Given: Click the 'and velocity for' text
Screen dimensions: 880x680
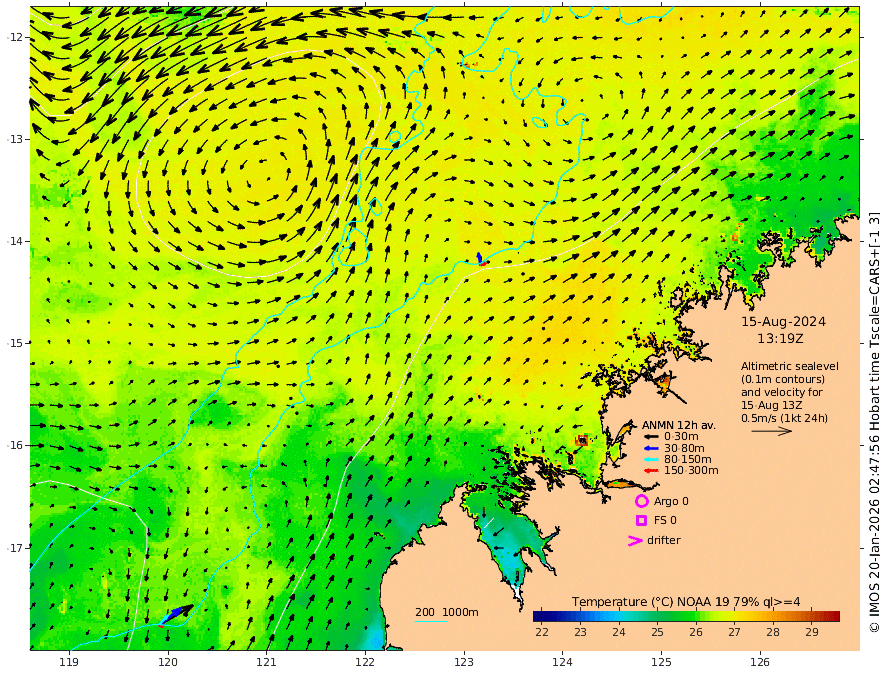Looking at the screenshot, I should pos(782,392).
